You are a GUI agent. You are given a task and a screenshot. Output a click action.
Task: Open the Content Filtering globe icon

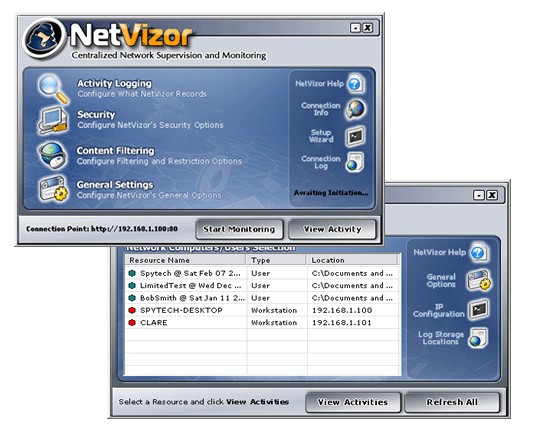[53, 155]
